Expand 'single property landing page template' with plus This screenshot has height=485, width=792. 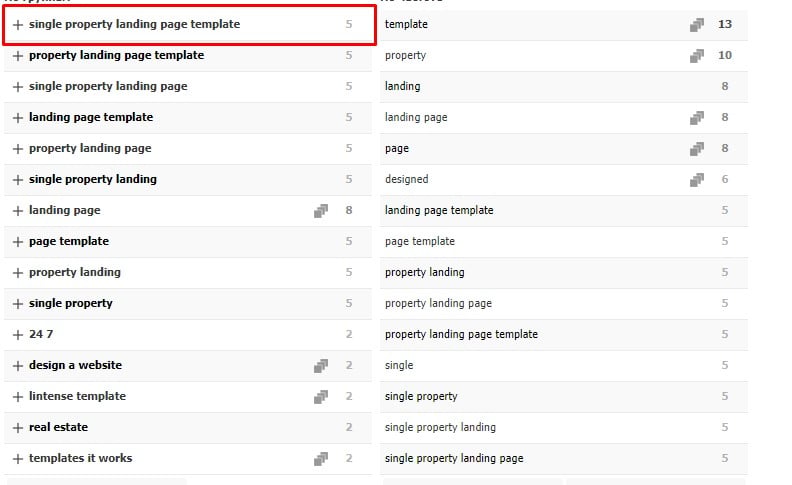[18, 24]
